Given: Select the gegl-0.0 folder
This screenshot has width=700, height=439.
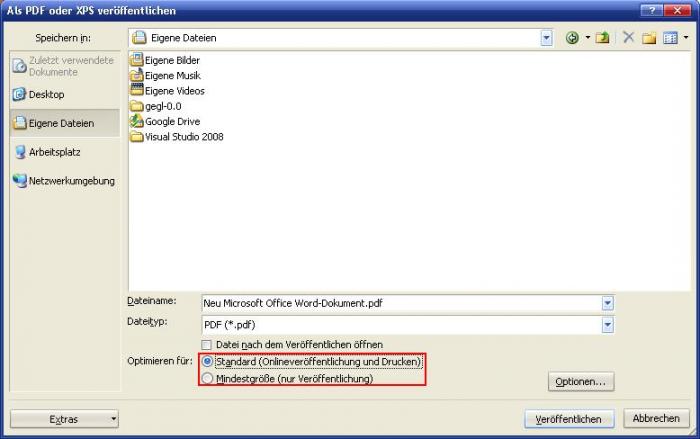Looking at the screenshot, I should click(155, 106).
